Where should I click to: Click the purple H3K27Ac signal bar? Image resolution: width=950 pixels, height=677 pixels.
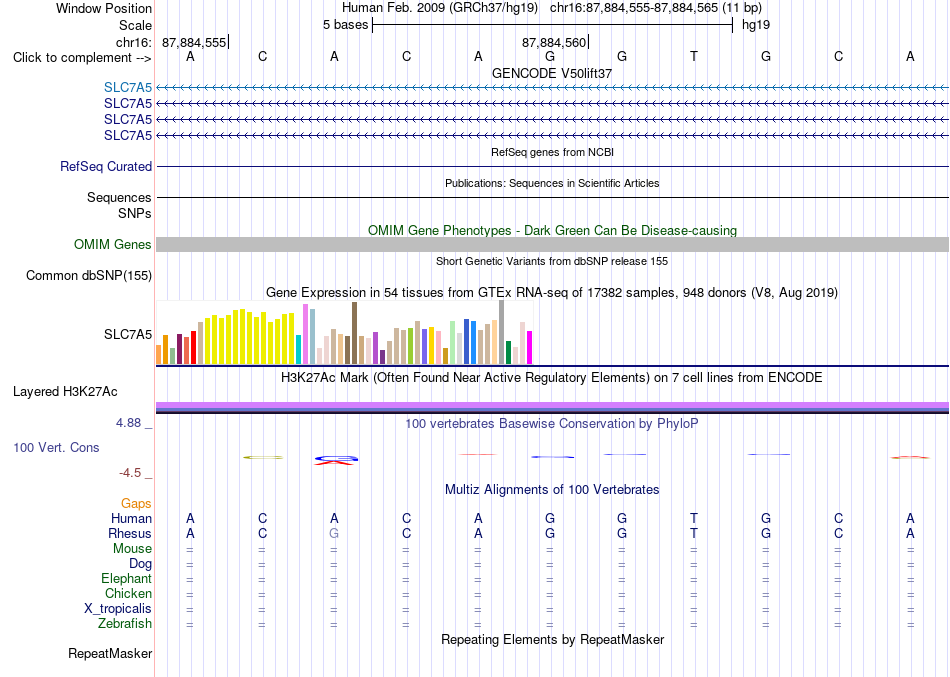[x=552, y=407]
